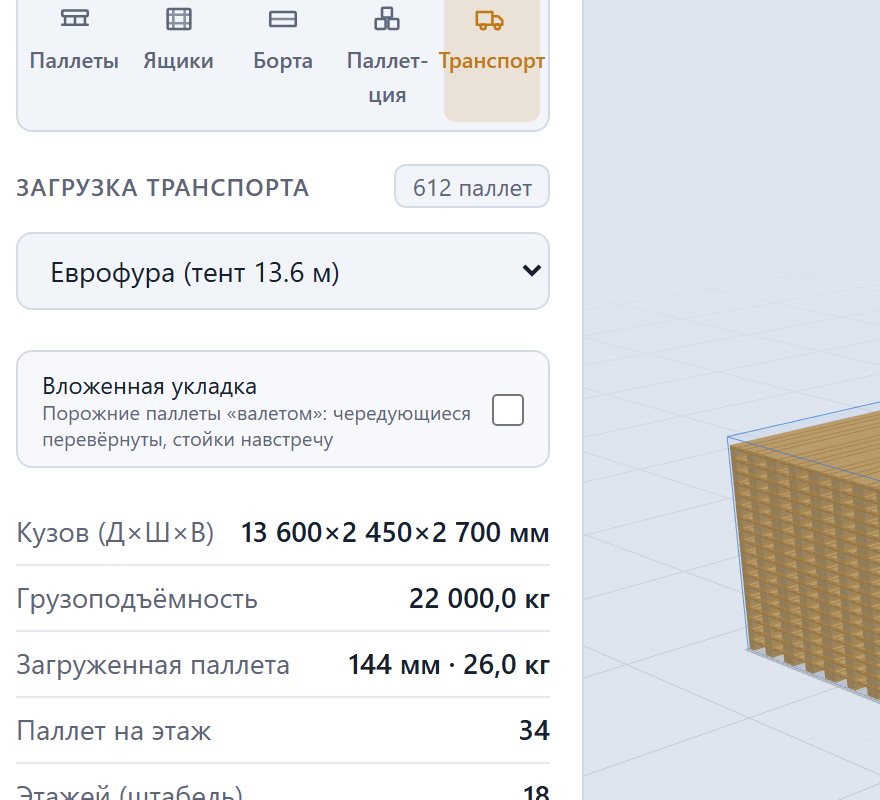The height and width of the screenshot is (800, 880).
Task: Click the transport dropdown chevron arrow
Action: click(531, 271)
